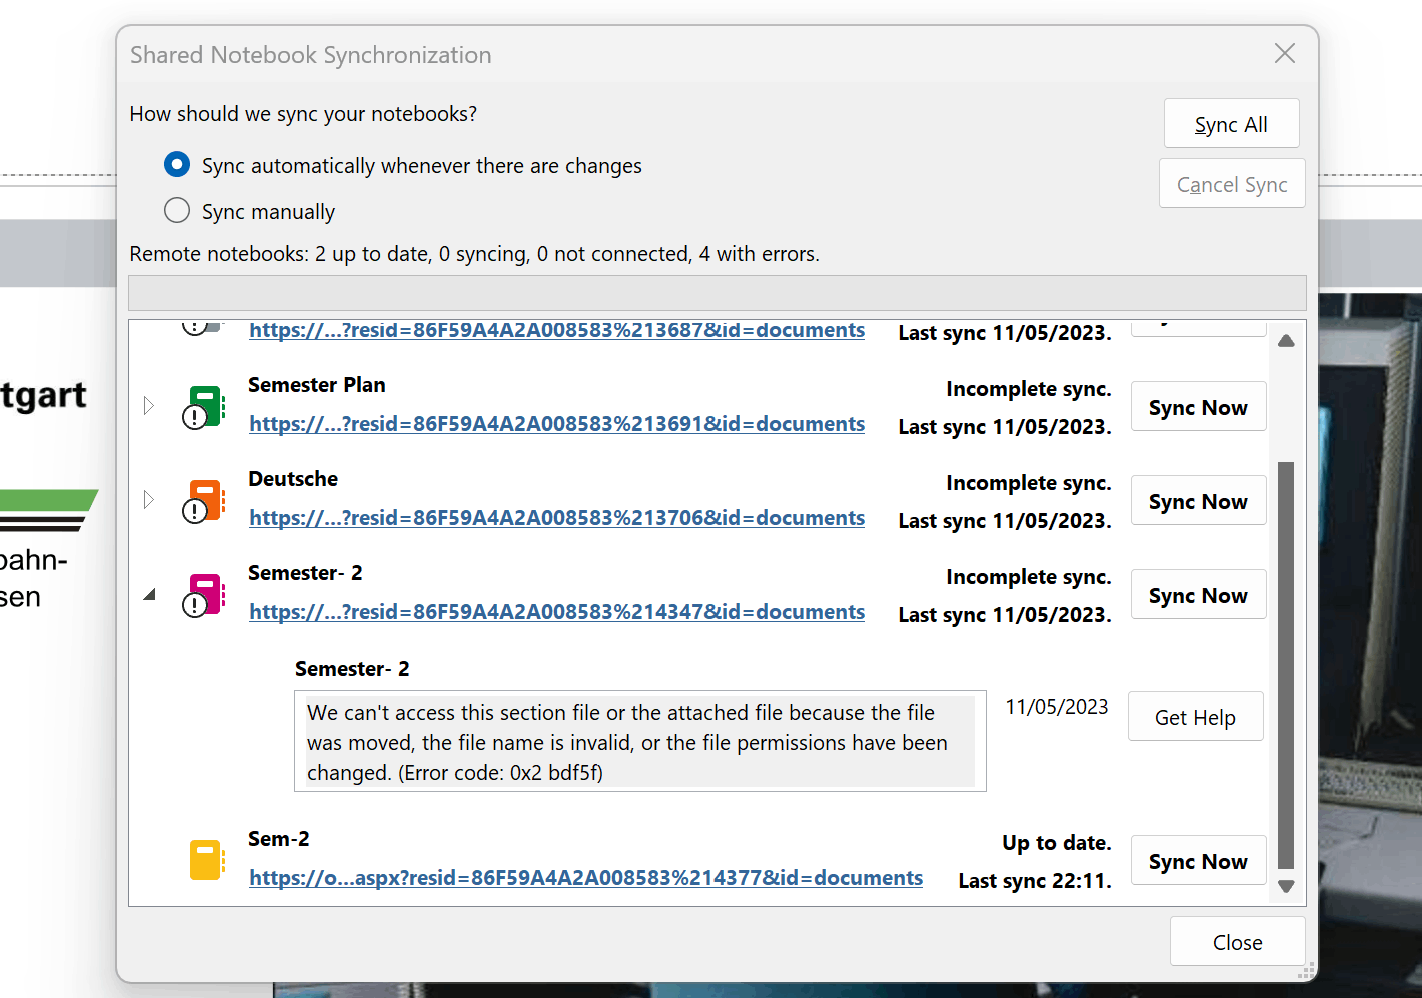Image resolution: width=1422 pixels, height=998 pixels.
Task: Click the error message text box
Action: (640, 741)
